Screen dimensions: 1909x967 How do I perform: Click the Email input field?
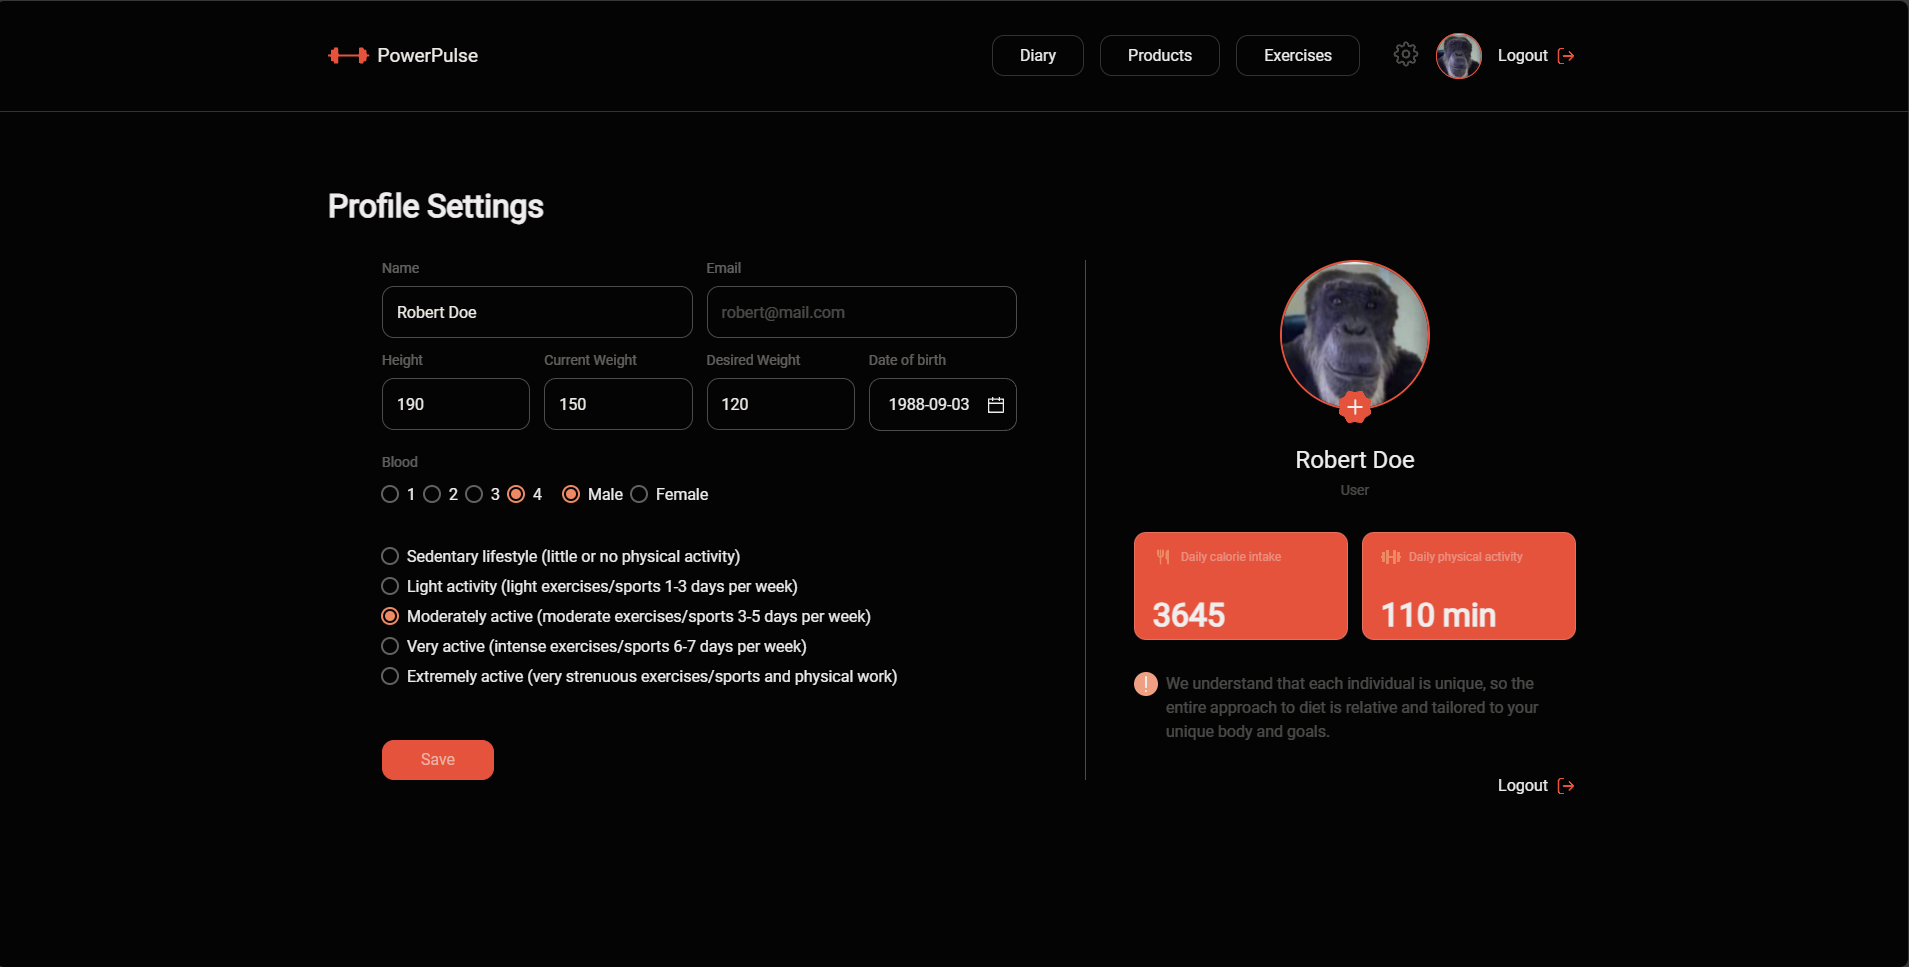point(862,312)
